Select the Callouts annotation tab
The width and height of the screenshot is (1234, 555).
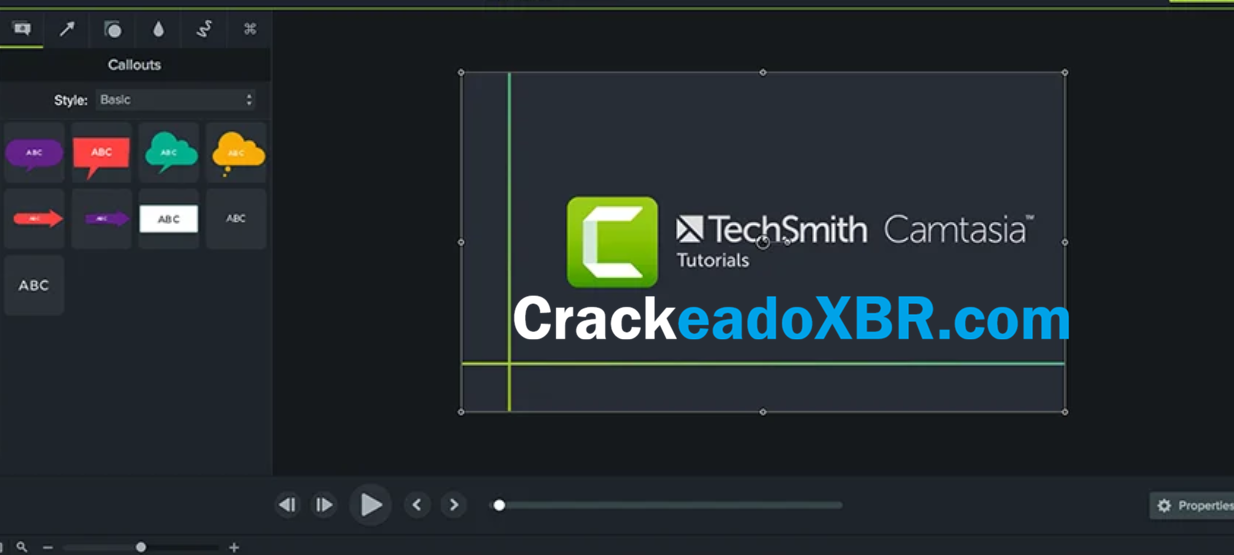coord(21,29)
